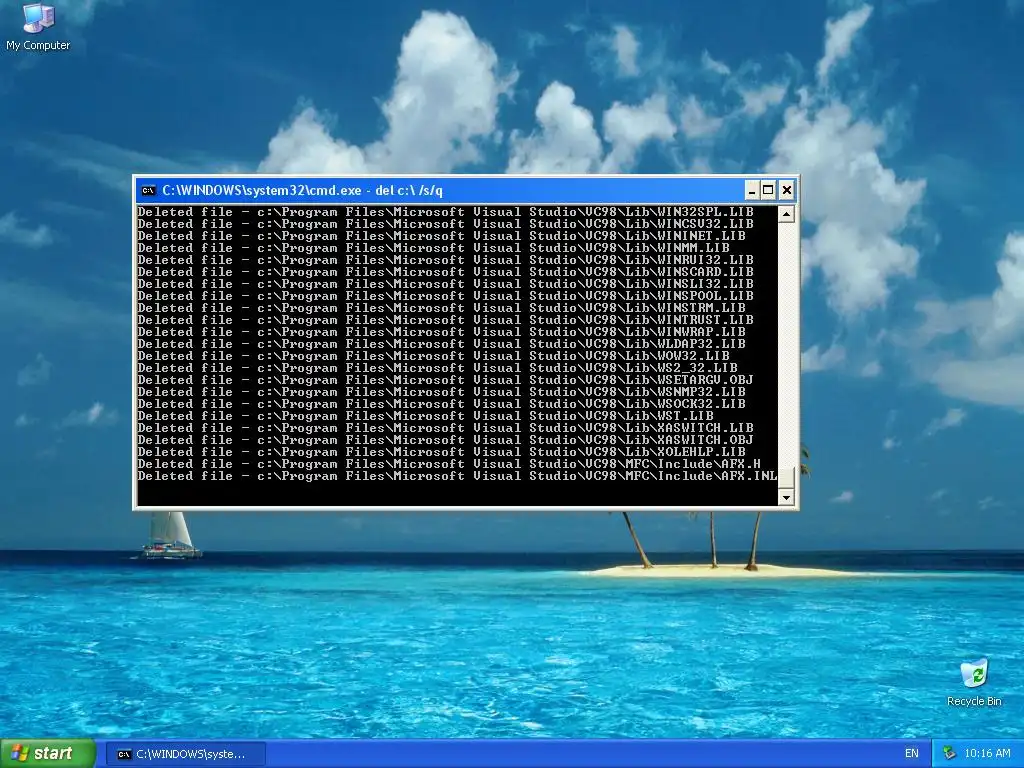Click the line deleting WINSPOOL.LIB
This screenshot has width=1024, height=768.
point(445,296)
